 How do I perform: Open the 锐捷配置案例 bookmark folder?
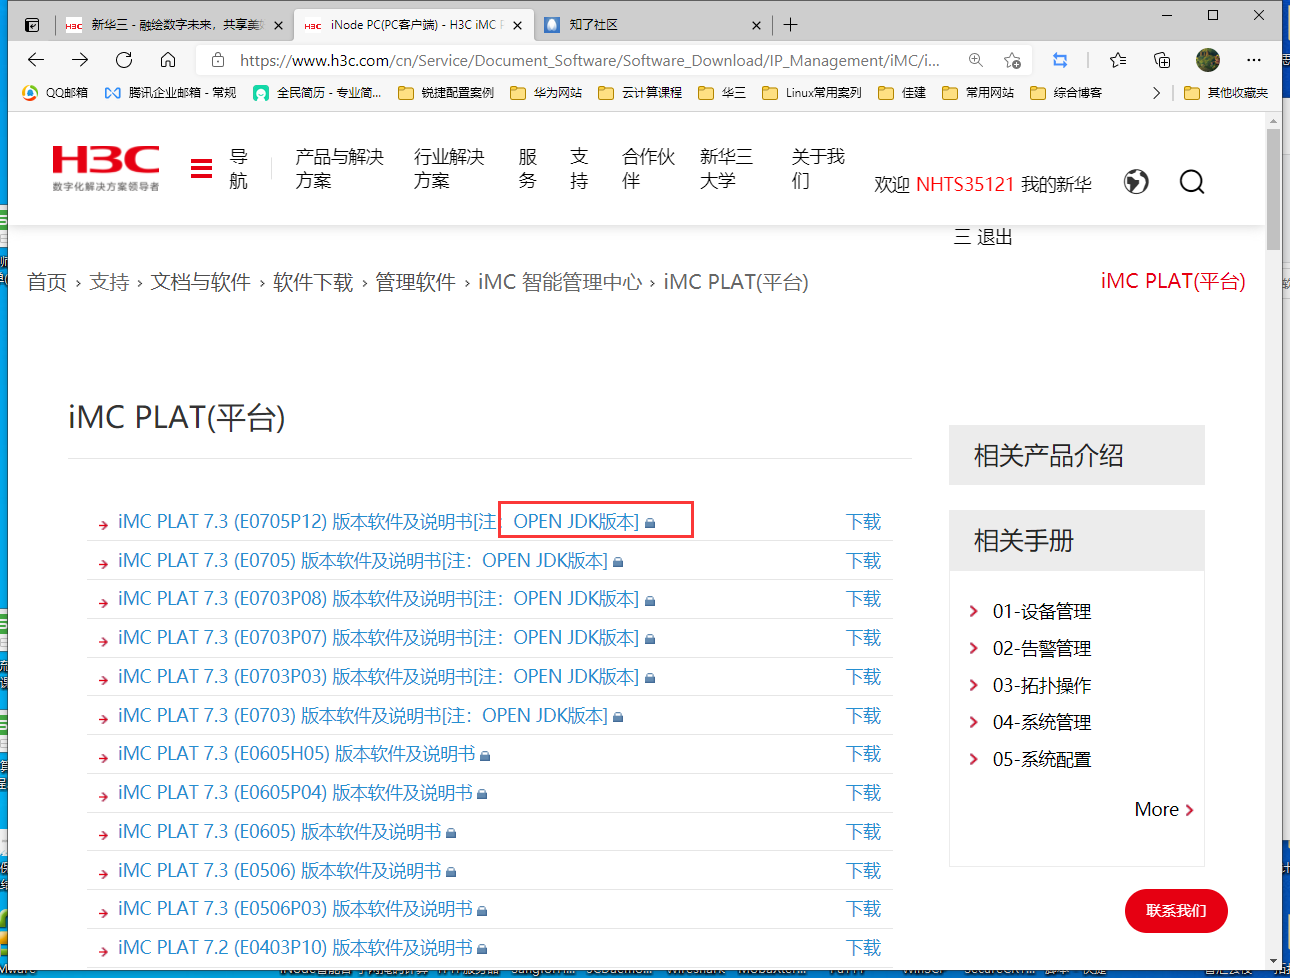[x=446, y=93]
